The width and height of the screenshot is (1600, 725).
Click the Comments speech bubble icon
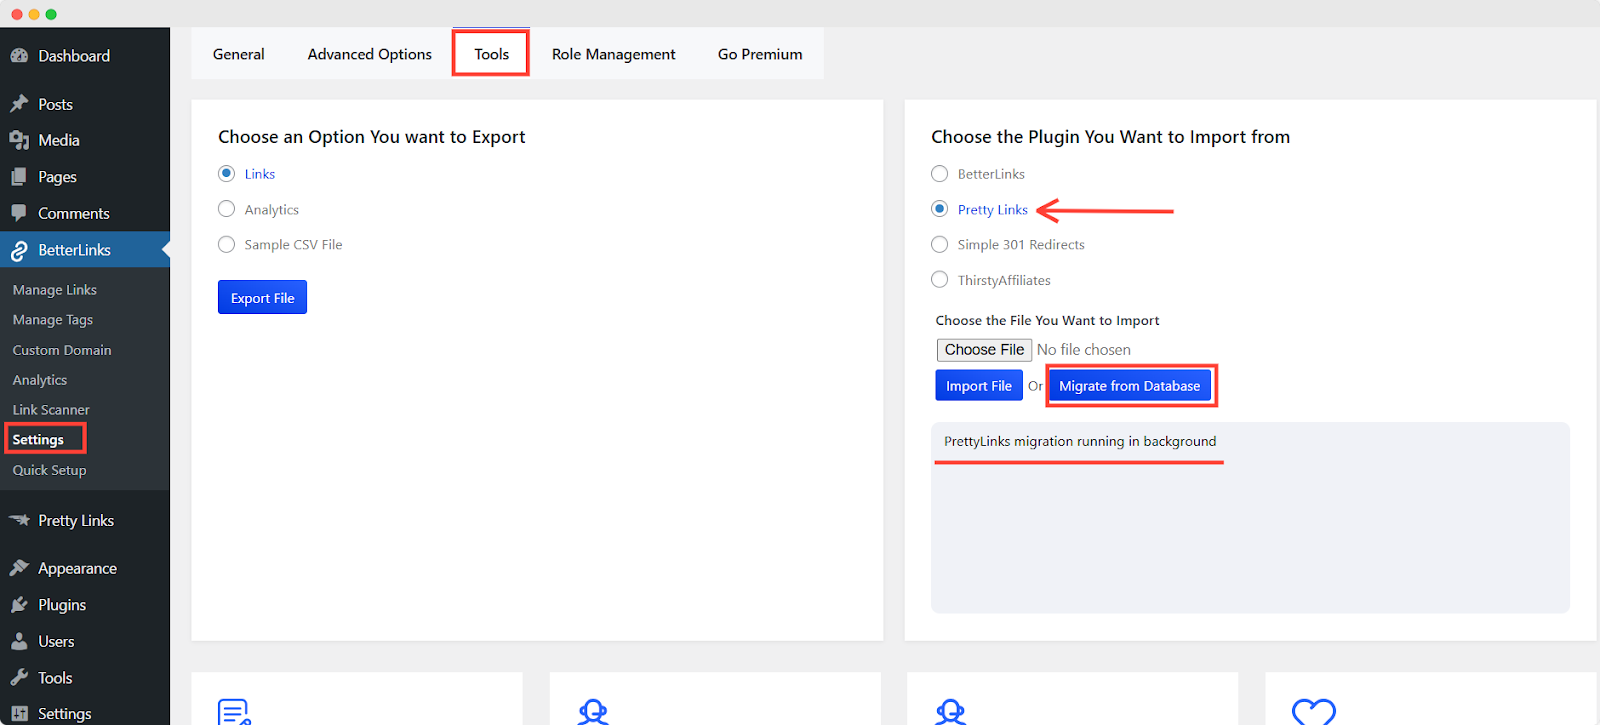pyautogui.click(x=19, y=213)
